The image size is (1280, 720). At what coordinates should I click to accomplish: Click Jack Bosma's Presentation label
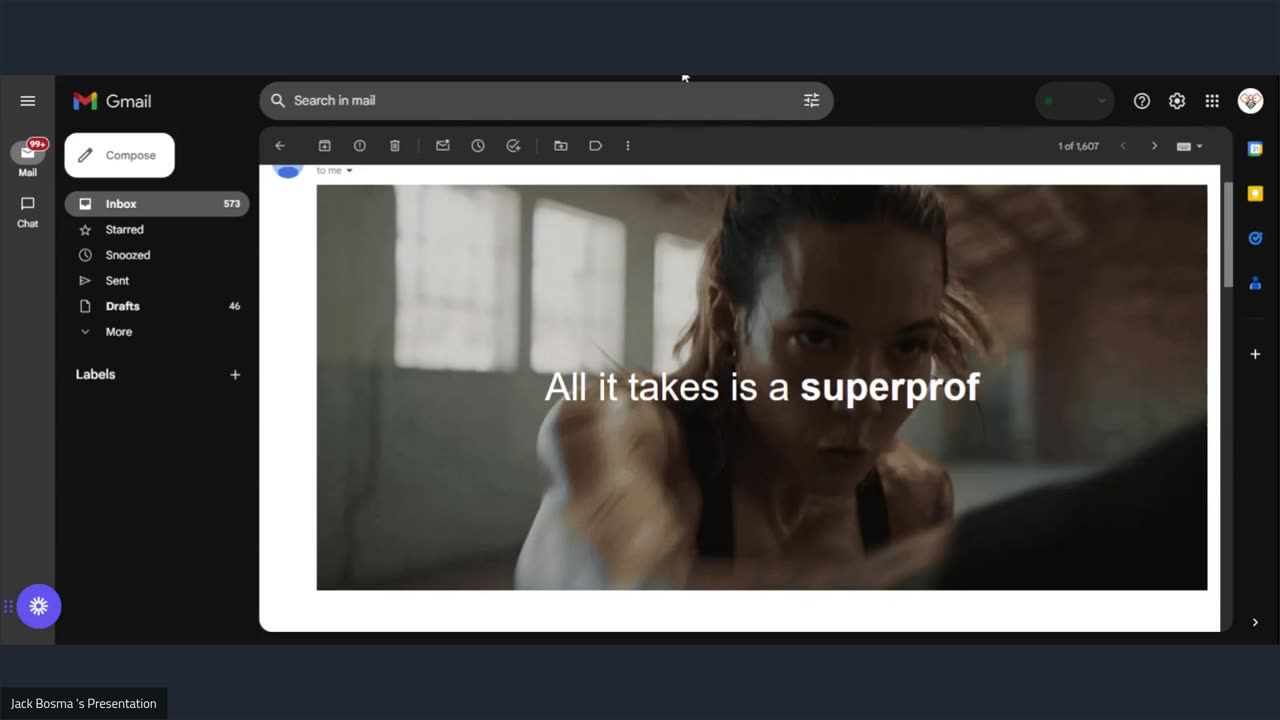[84, 703]
